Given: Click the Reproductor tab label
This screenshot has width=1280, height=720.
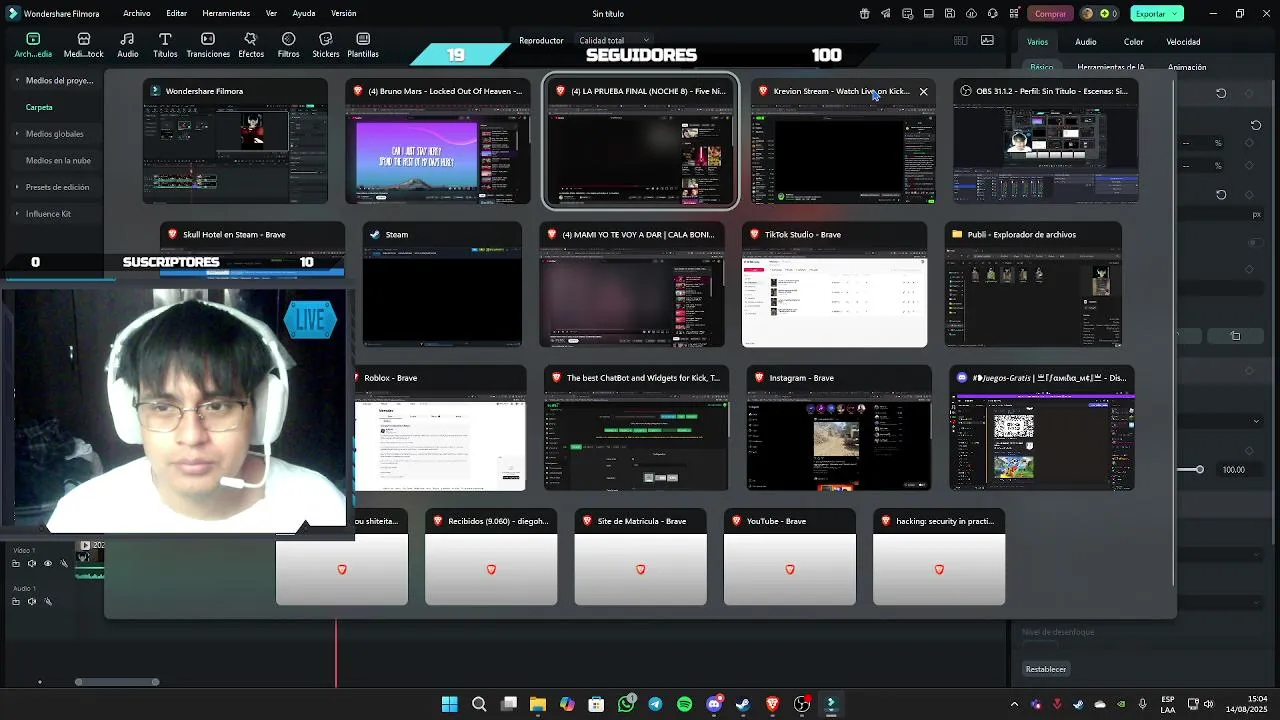Looking at the screenshot, I should pos(541,41).
